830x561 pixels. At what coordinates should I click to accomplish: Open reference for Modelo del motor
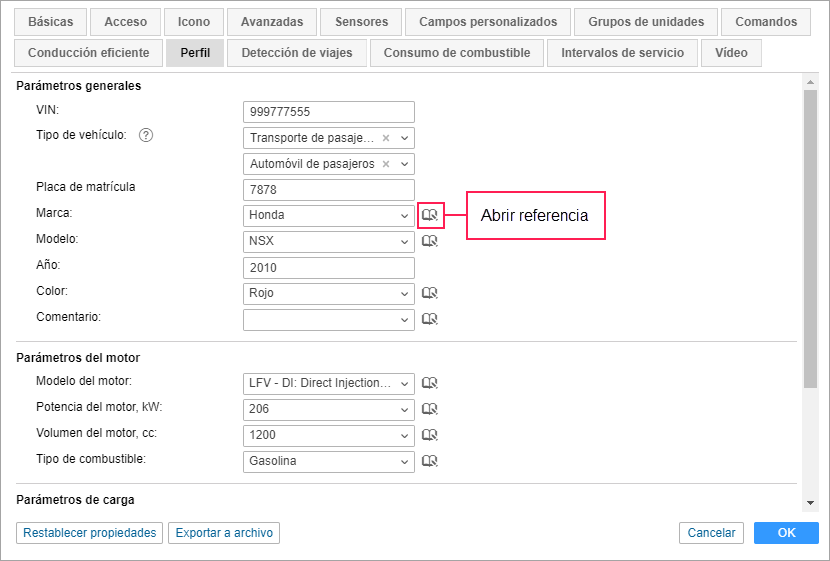point(430,383)
